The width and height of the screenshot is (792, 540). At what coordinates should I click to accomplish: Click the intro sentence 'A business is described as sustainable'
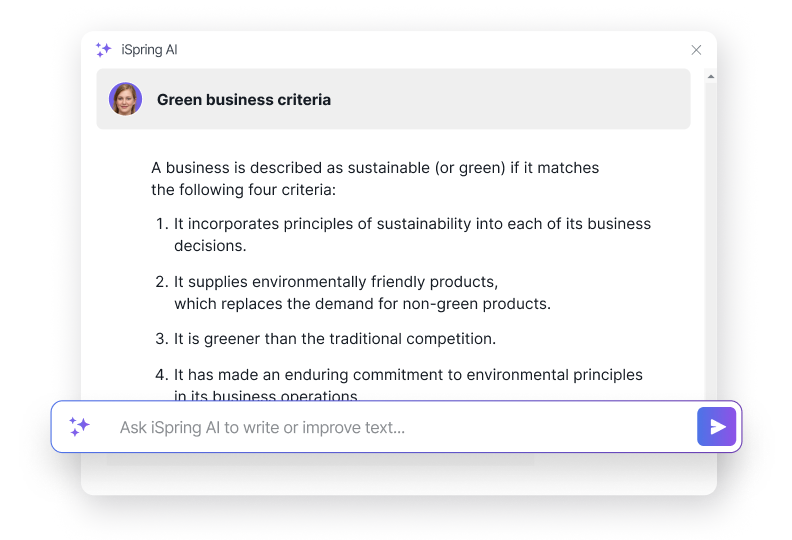pyautogui.click(x=375, y=178)
